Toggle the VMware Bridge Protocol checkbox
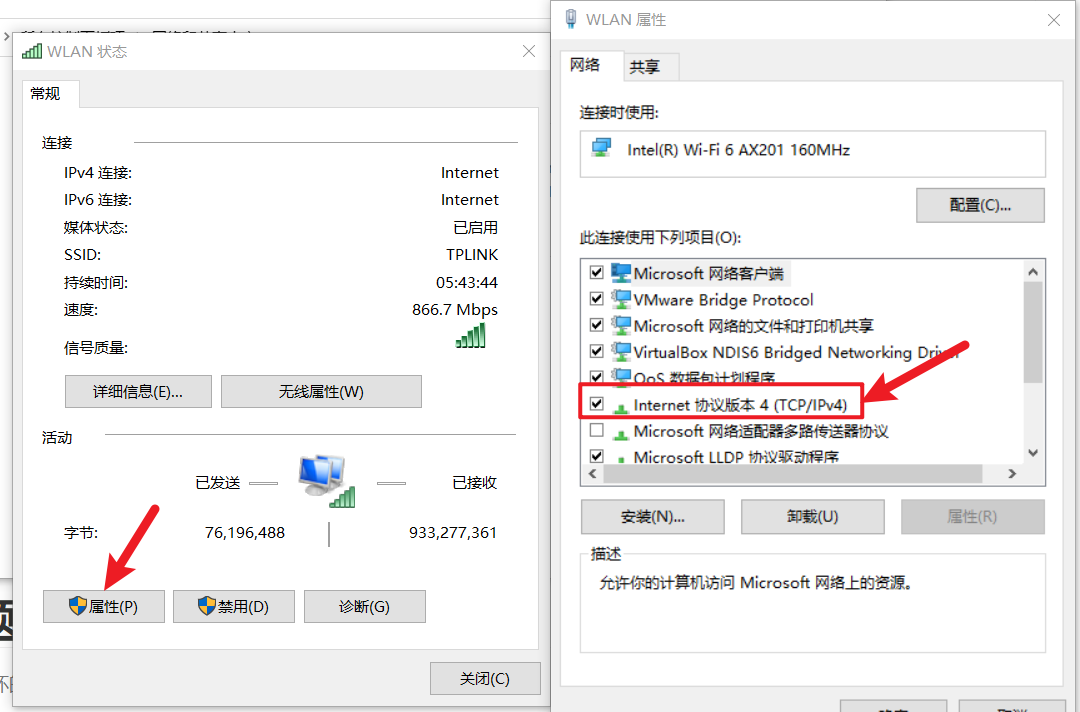 point(596,299)
